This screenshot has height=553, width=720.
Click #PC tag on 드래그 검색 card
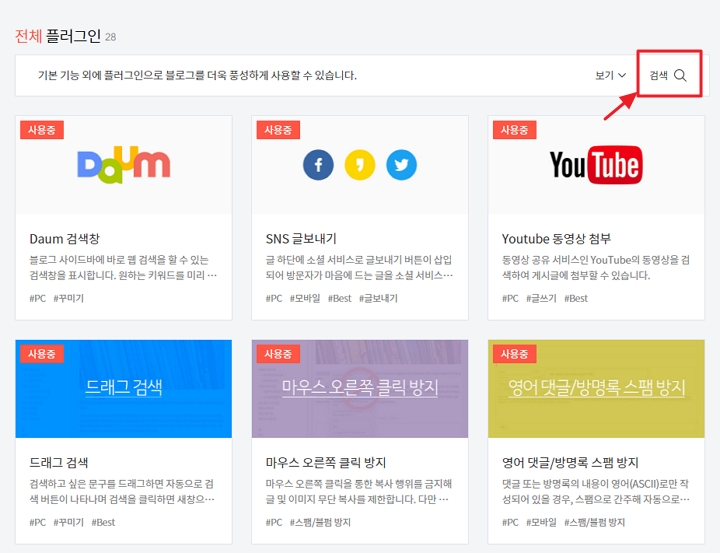tap(38, 522)
